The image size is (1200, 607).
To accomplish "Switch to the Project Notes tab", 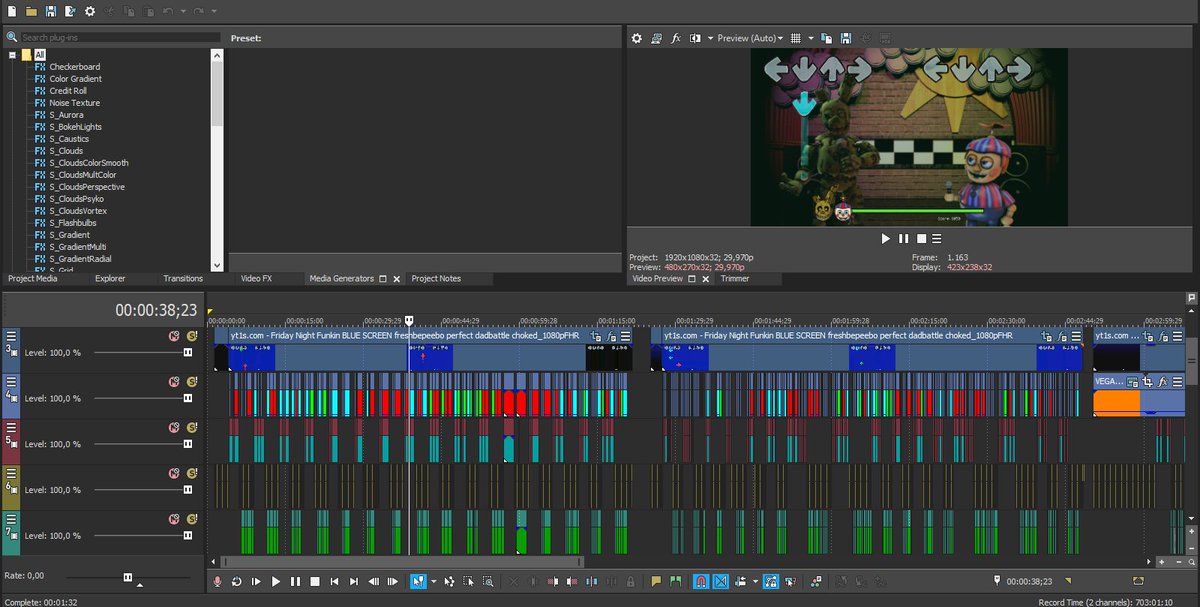I will click(436, 278).
